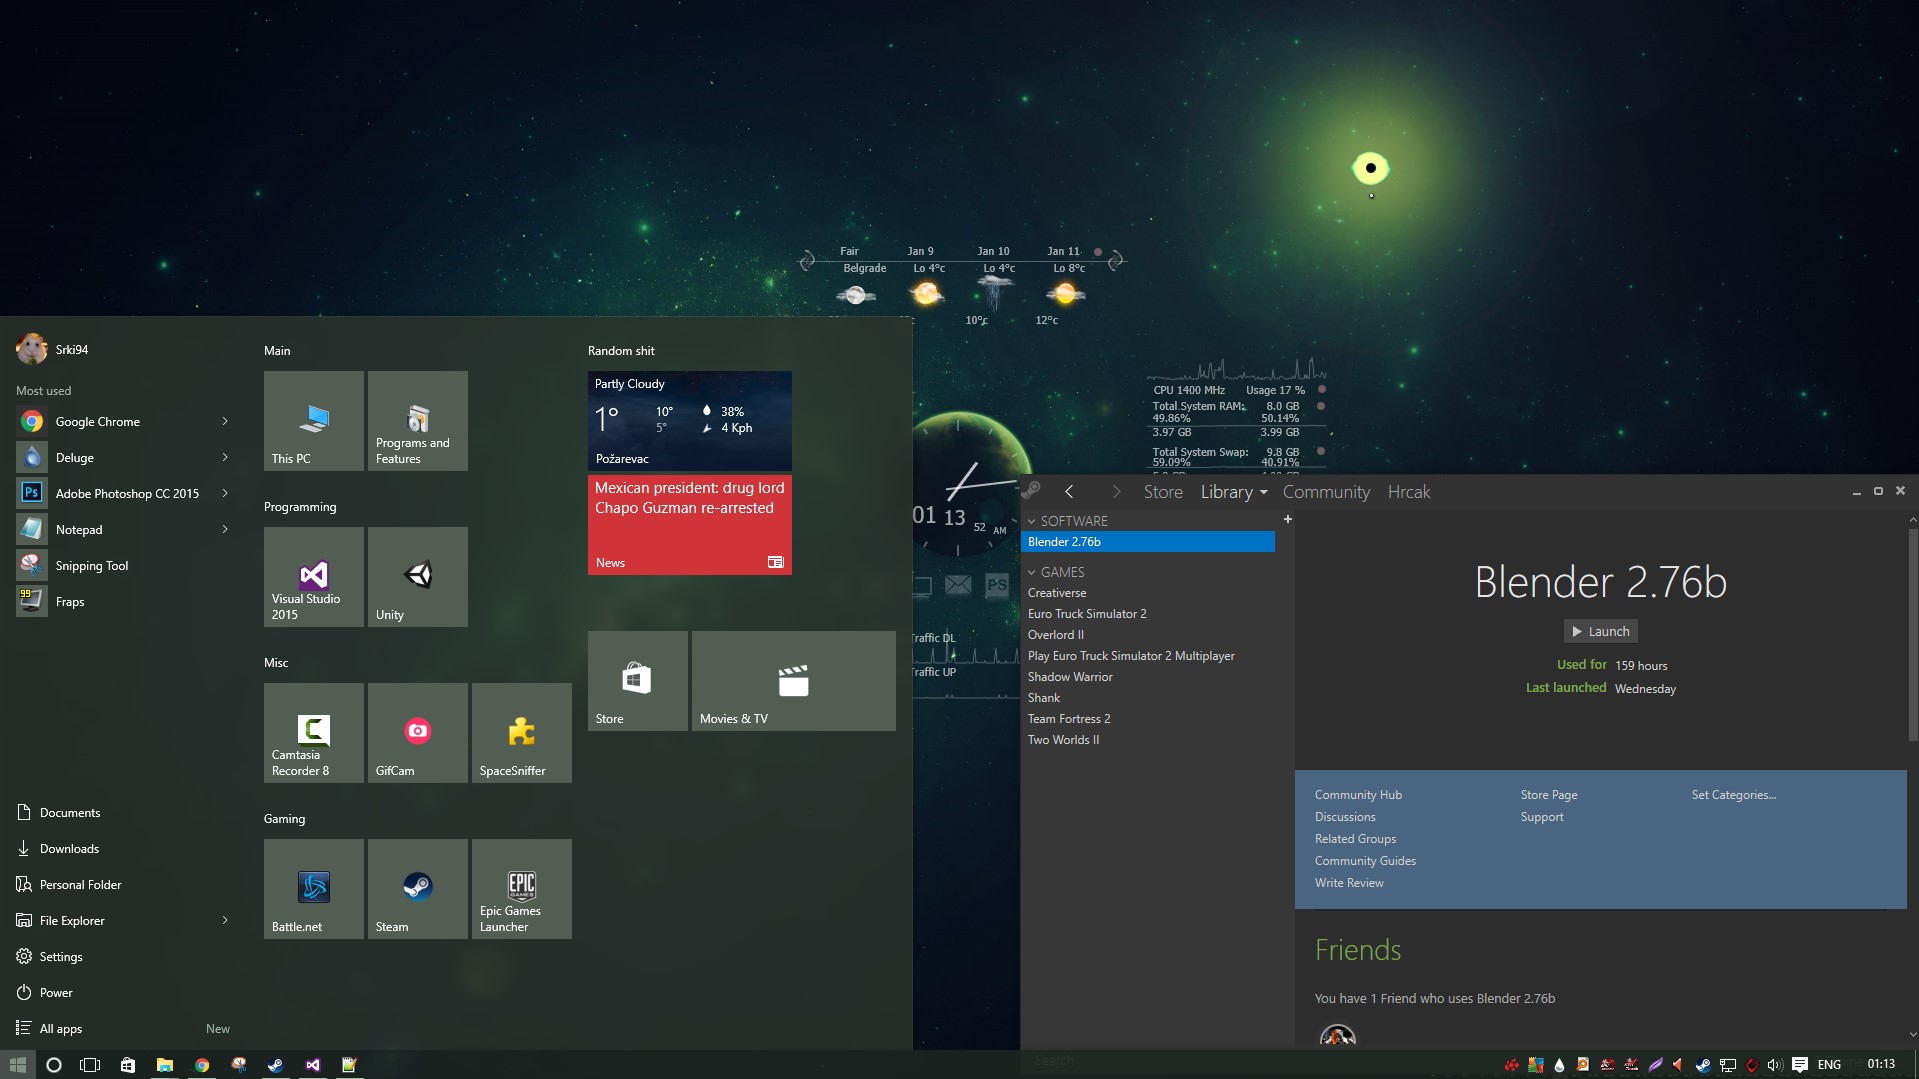Launch SpaceSniffer from Start tiles

[x=521, y=733]
